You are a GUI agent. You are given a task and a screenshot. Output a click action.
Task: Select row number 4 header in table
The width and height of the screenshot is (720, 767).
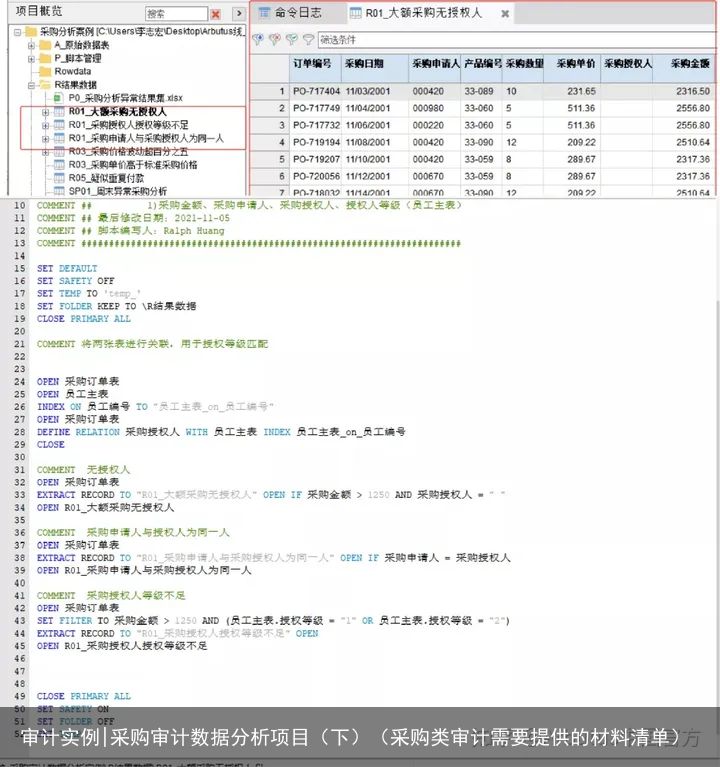270,142
